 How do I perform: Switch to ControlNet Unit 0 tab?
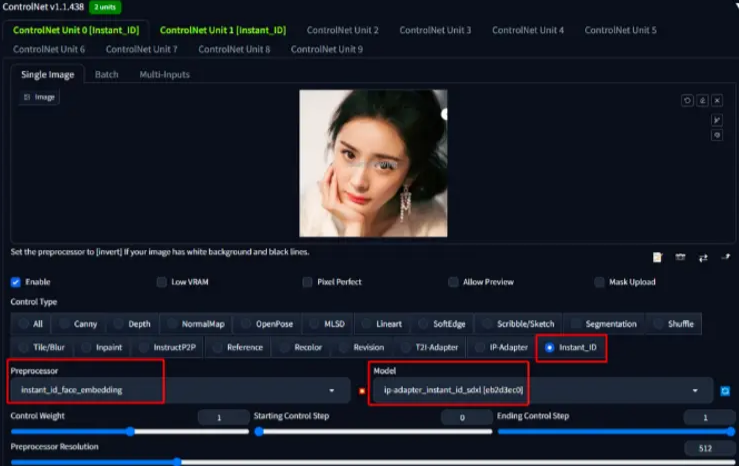(x=76, y=30)
